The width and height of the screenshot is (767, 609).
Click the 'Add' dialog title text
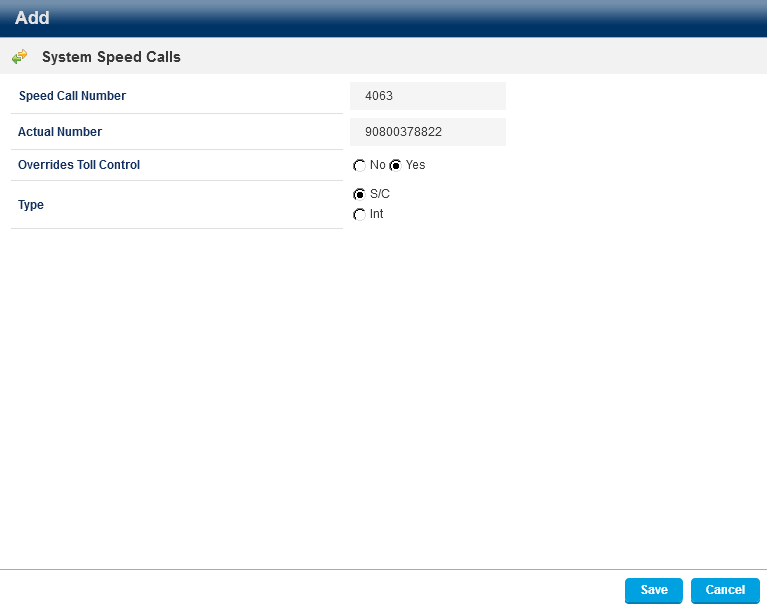pos(32,18)
